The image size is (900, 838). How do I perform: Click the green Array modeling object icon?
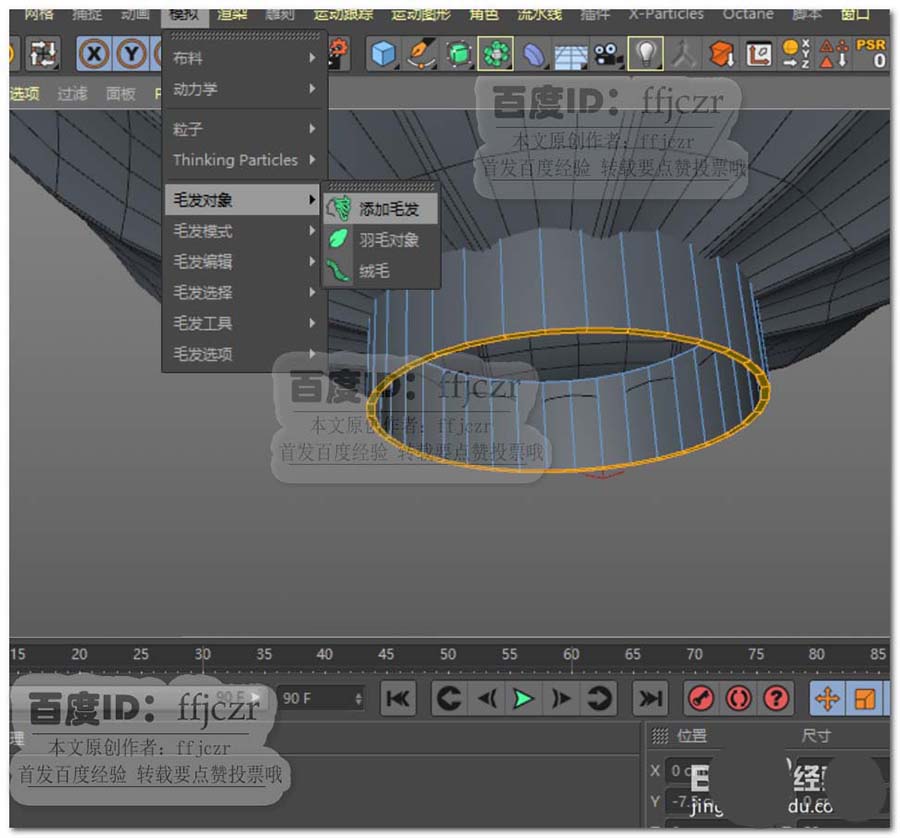[x=495, y=54]
